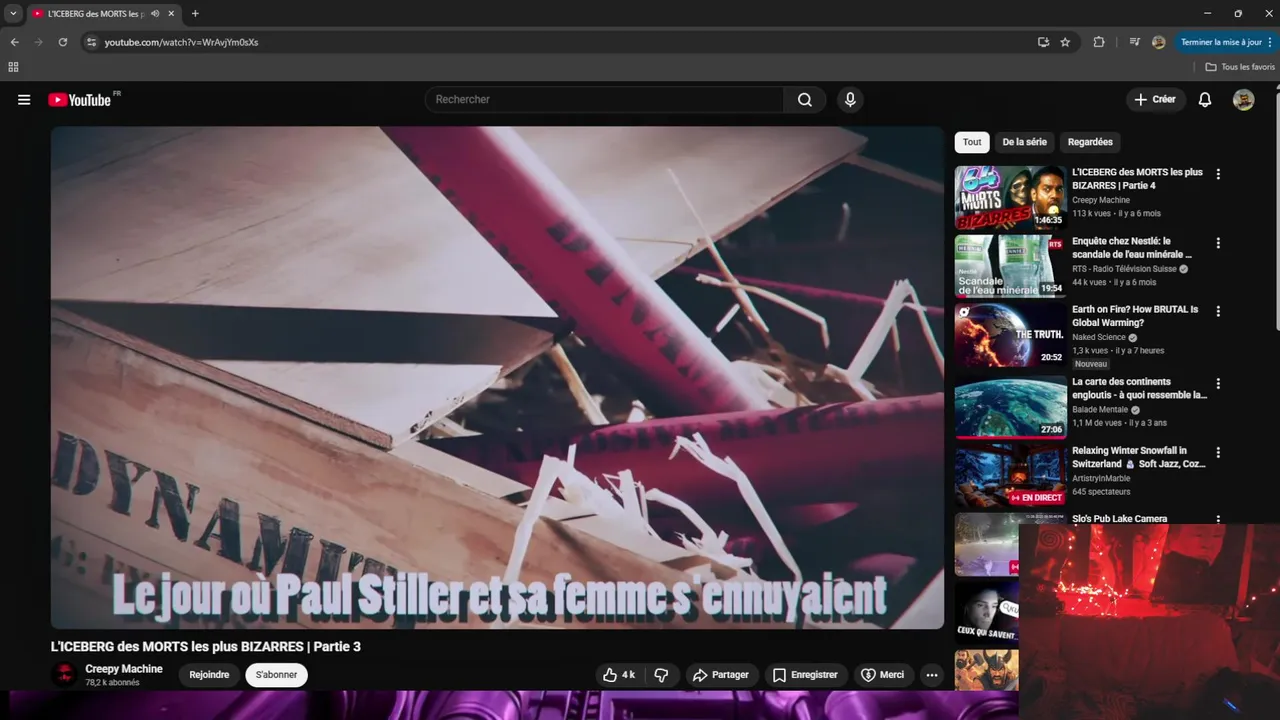Select the 'Regardées' filter chip
Viewport: 1280px width, 720px height.
[1090, 142]
